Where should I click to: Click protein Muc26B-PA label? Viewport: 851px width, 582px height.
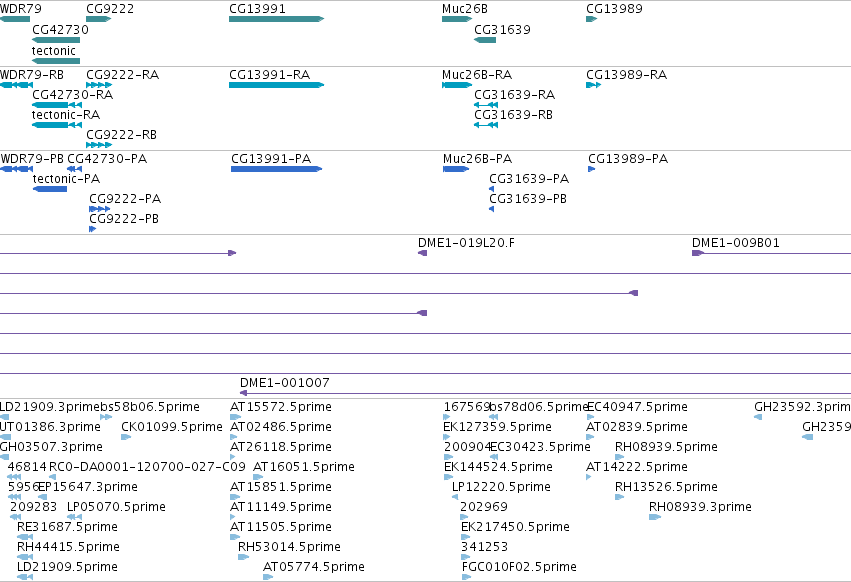pyautogui.click(x=477, y=159)
